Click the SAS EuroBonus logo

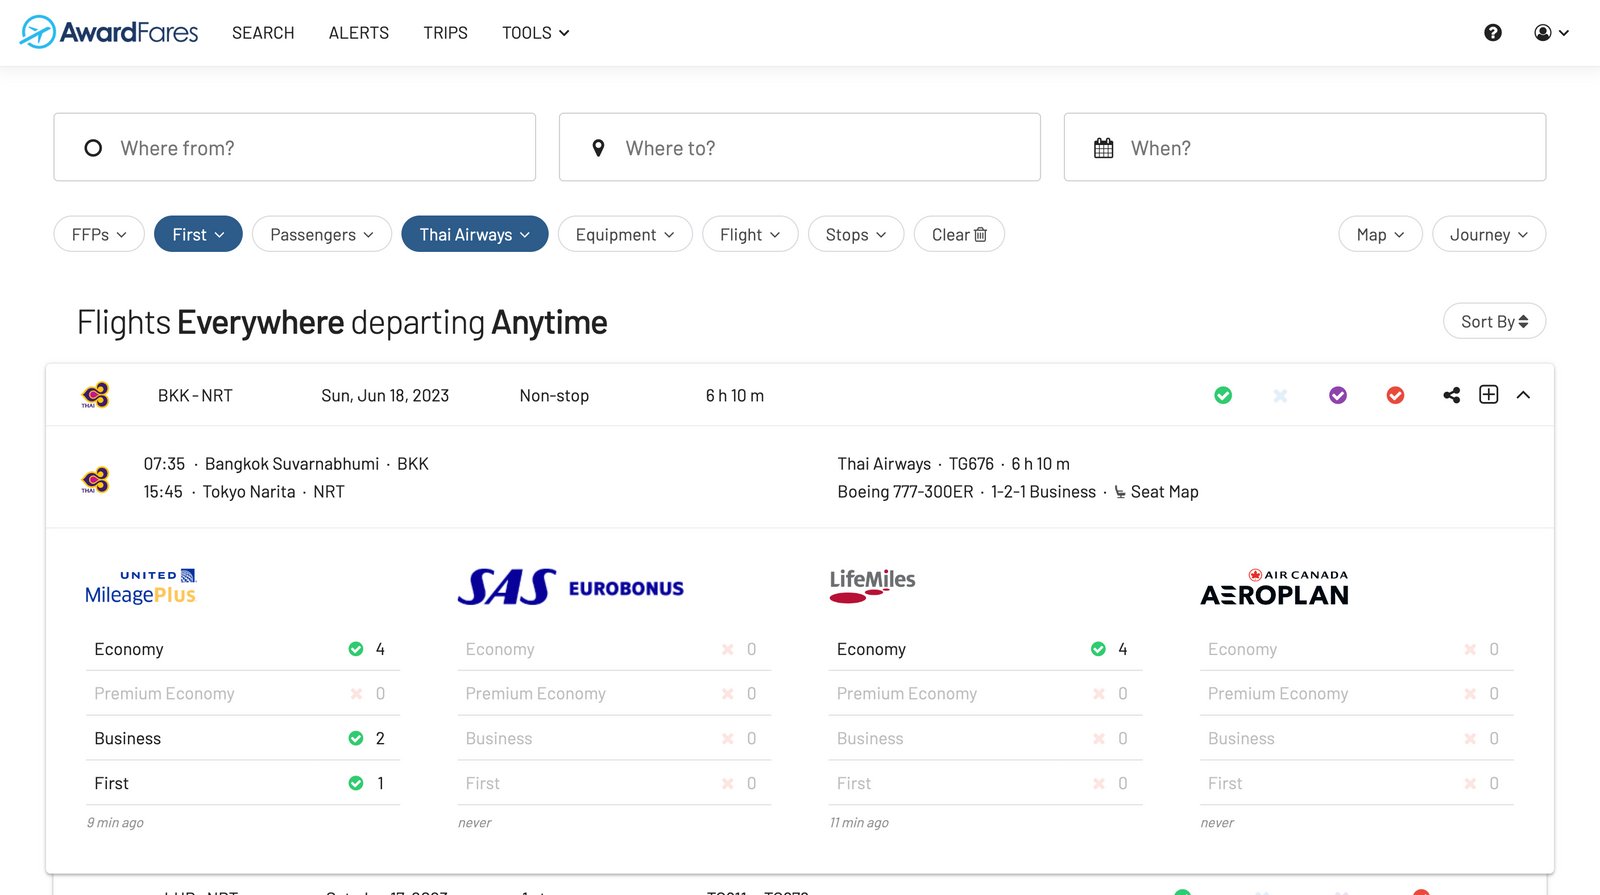[571, 587]
